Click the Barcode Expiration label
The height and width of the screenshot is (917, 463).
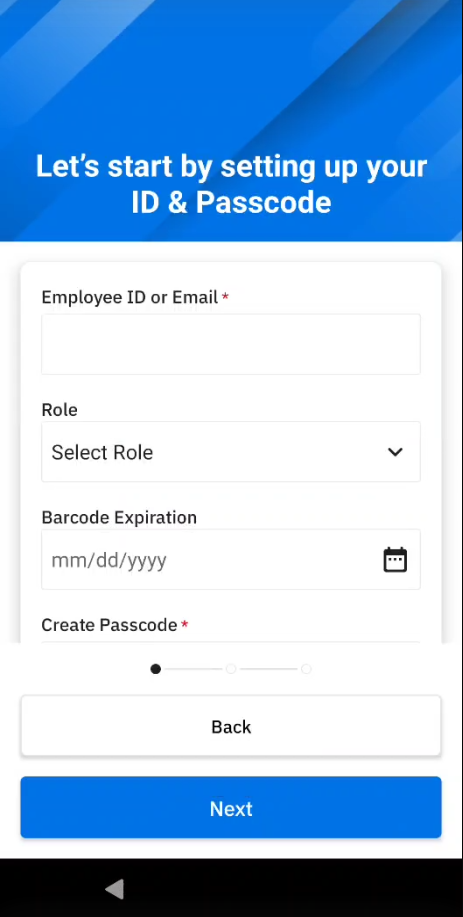tap(119, 517)
